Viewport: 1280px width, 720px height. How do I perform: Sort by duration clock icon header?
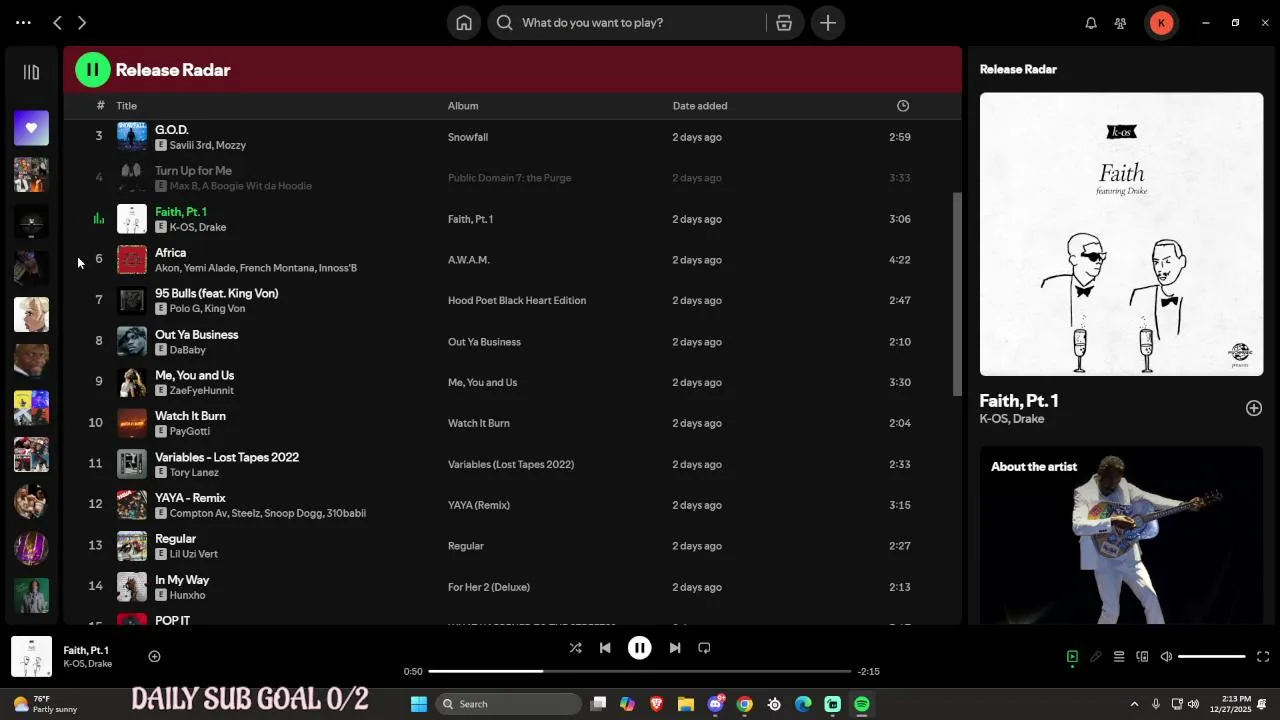point(903,106)
